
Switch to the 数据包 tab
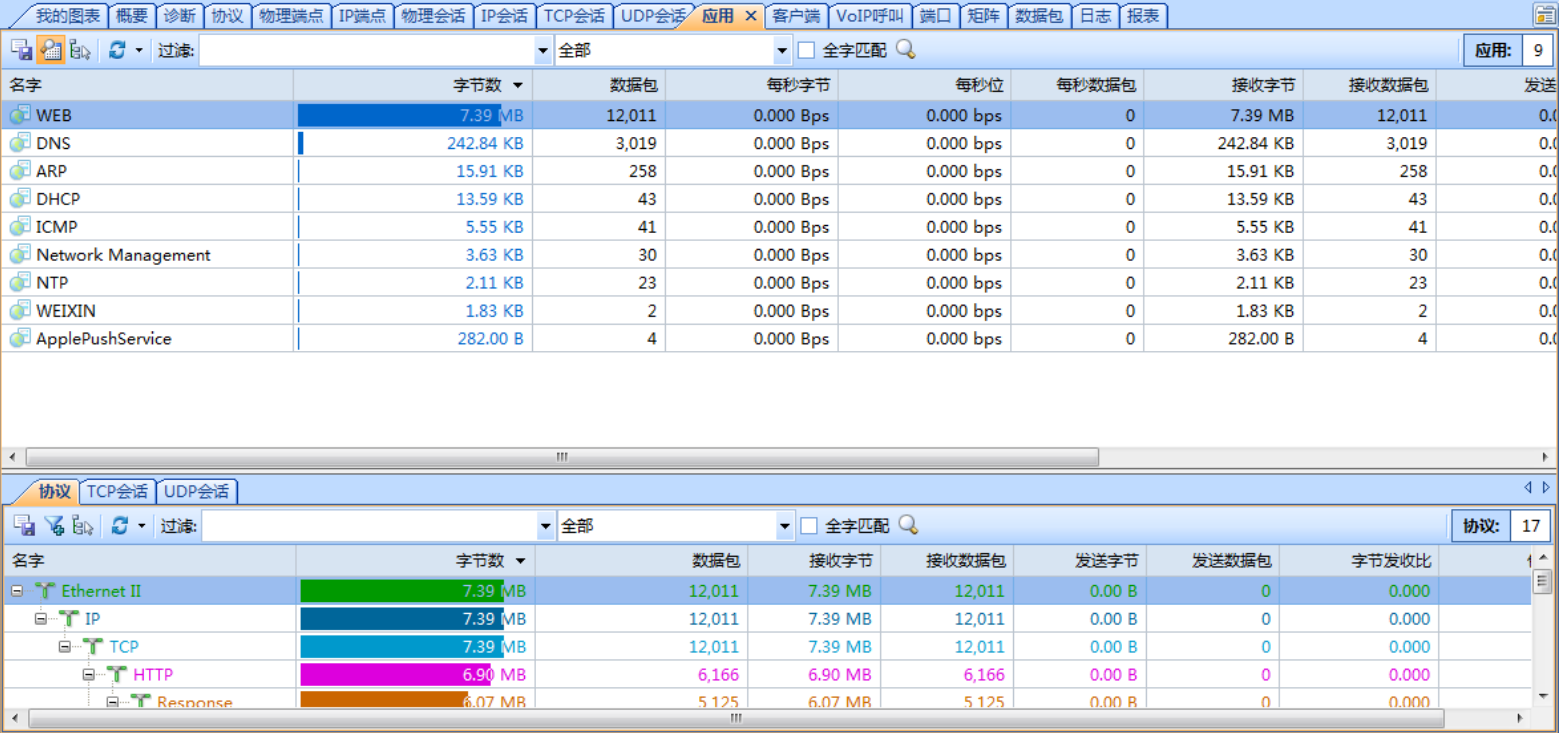(1039, 16)
